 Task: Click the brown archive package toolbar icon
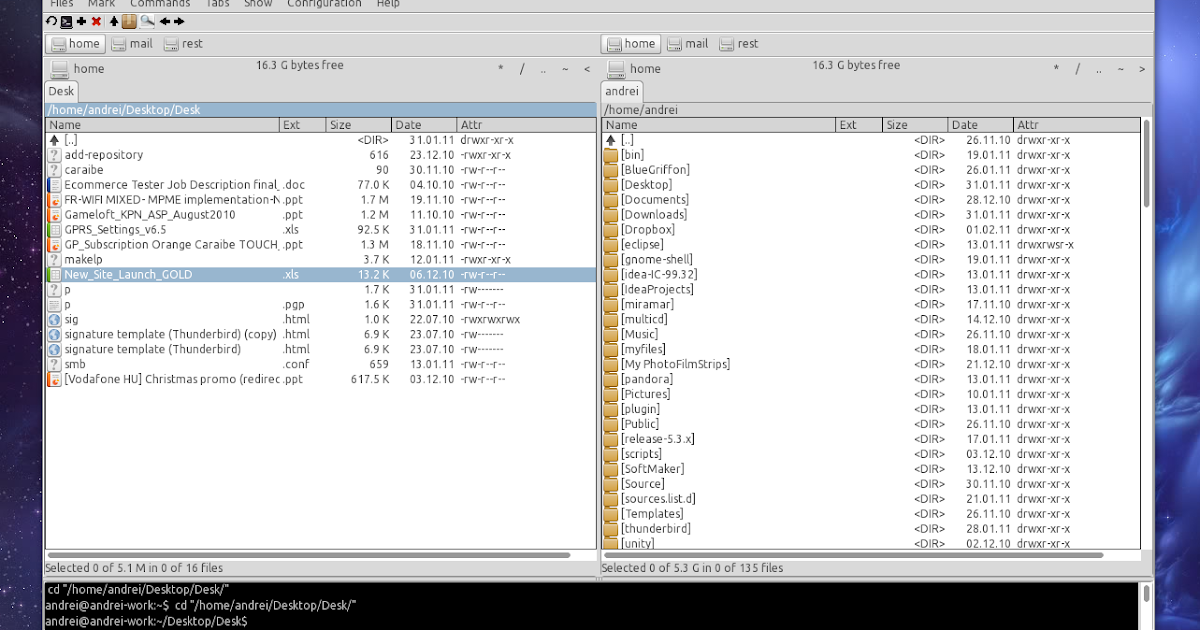(x=128, y=21)
